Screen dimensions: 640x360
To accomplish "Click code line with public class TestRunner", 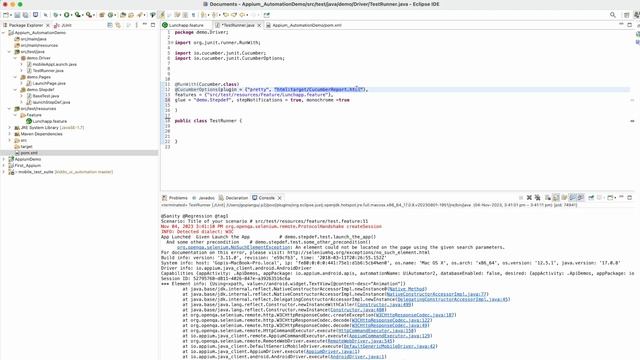I will pyautogui.click(x=208, y=121).
